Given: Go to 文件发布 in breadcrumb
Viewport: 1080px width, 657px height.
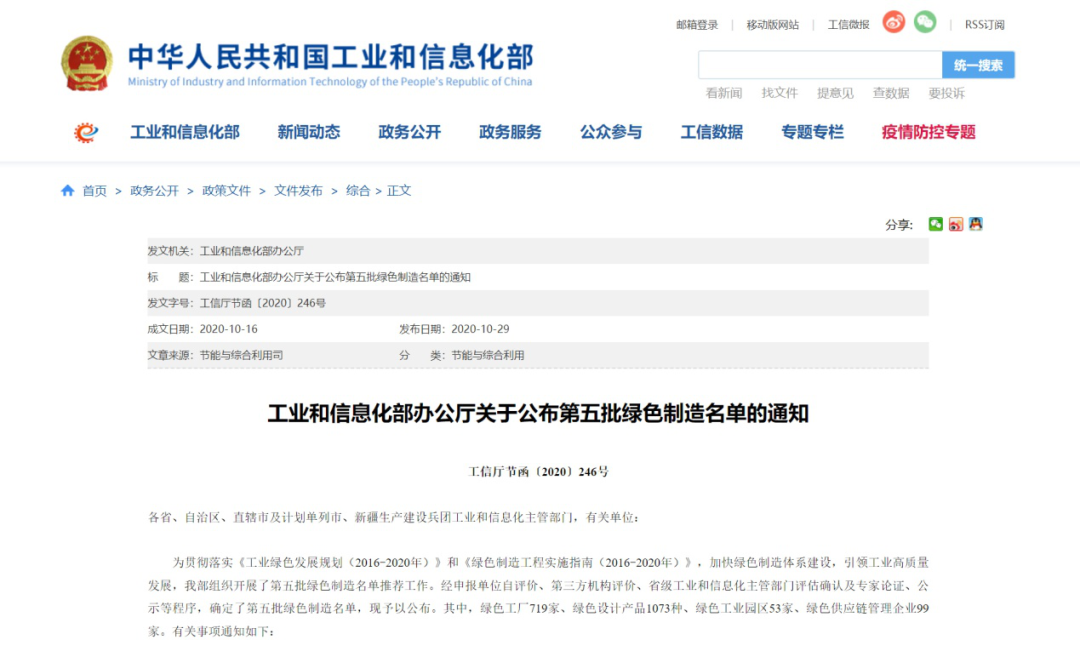Looking at the screenshot, I should coord(298,191).
